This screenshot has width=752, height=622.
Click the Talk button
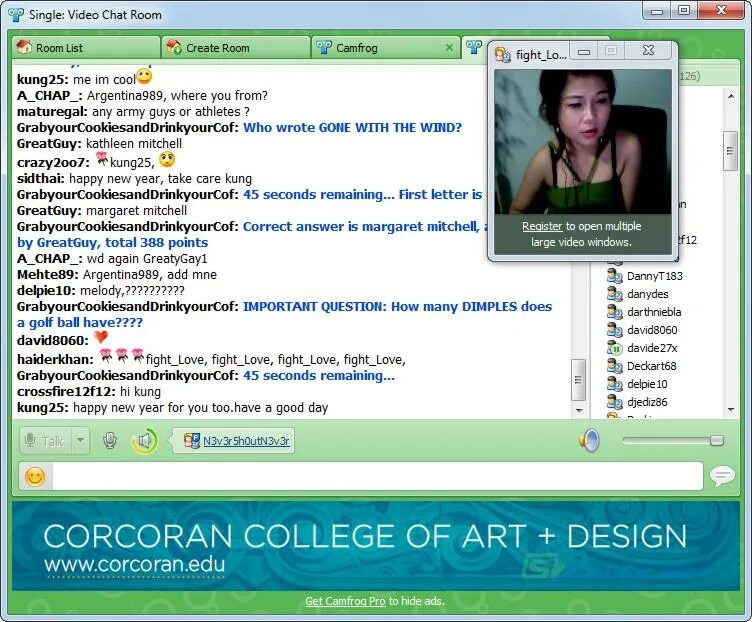(46, 441)
